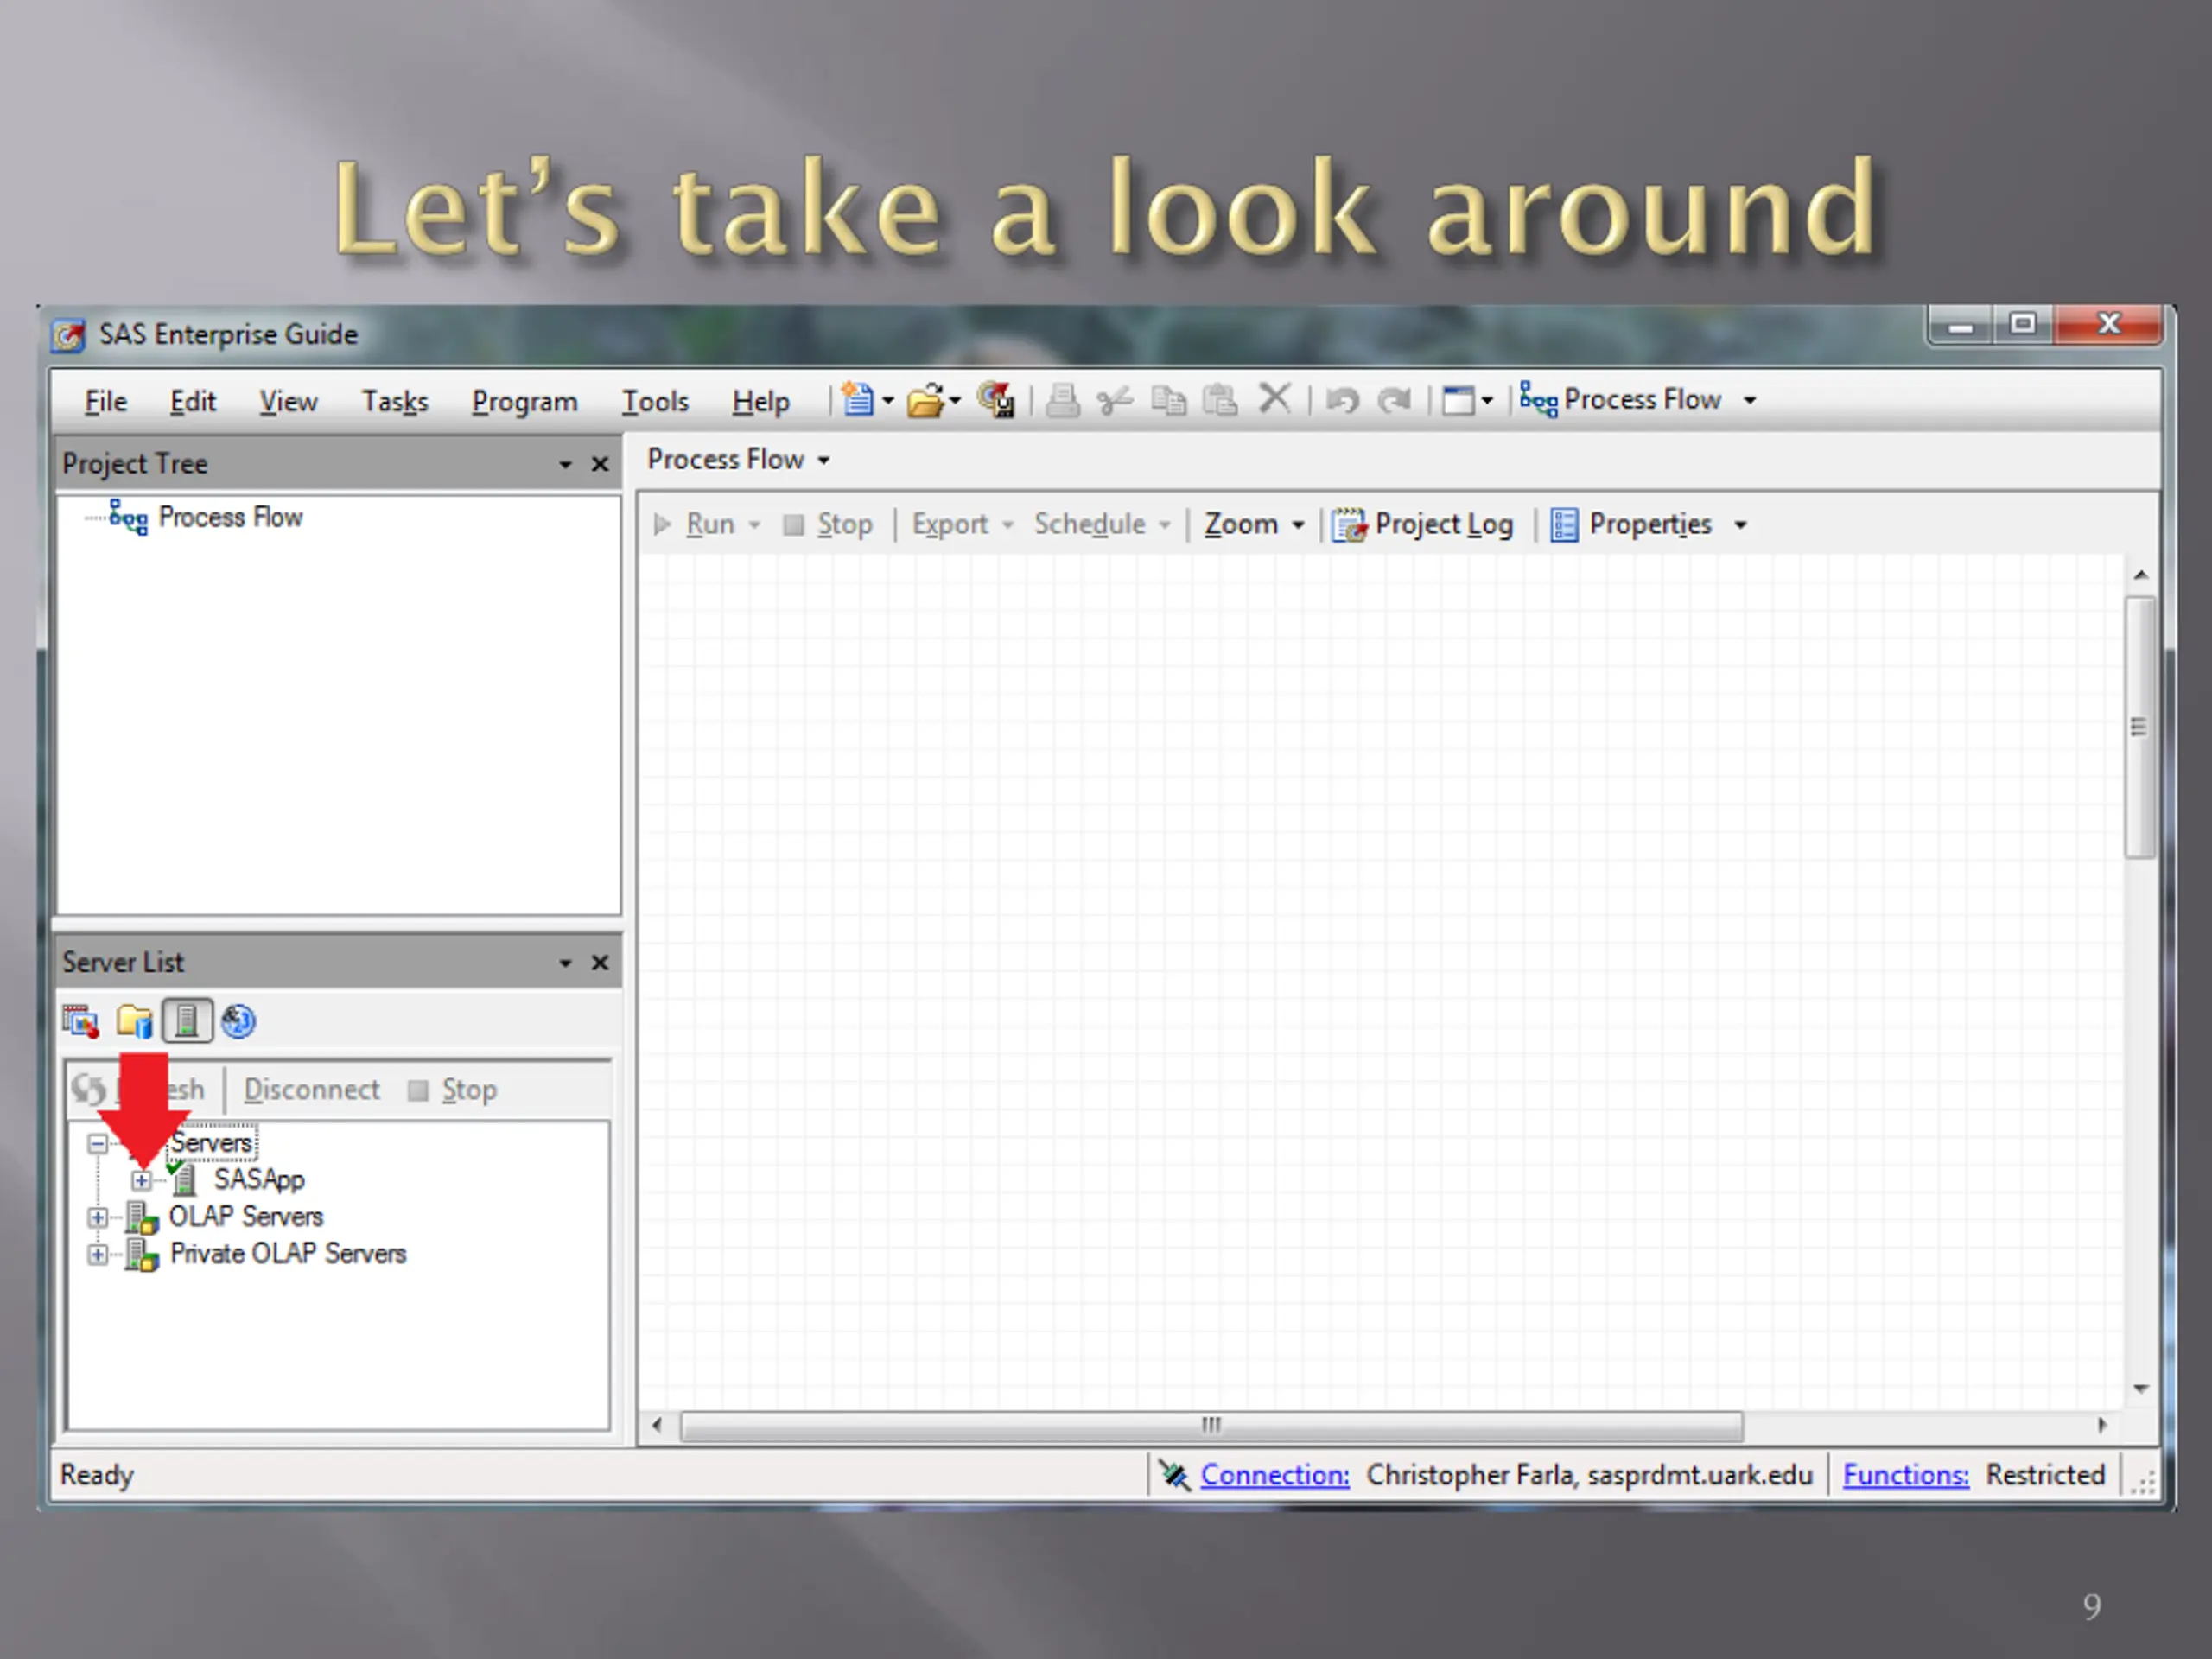
Task: Open the File menu
Action: click(x=105, y=401)
